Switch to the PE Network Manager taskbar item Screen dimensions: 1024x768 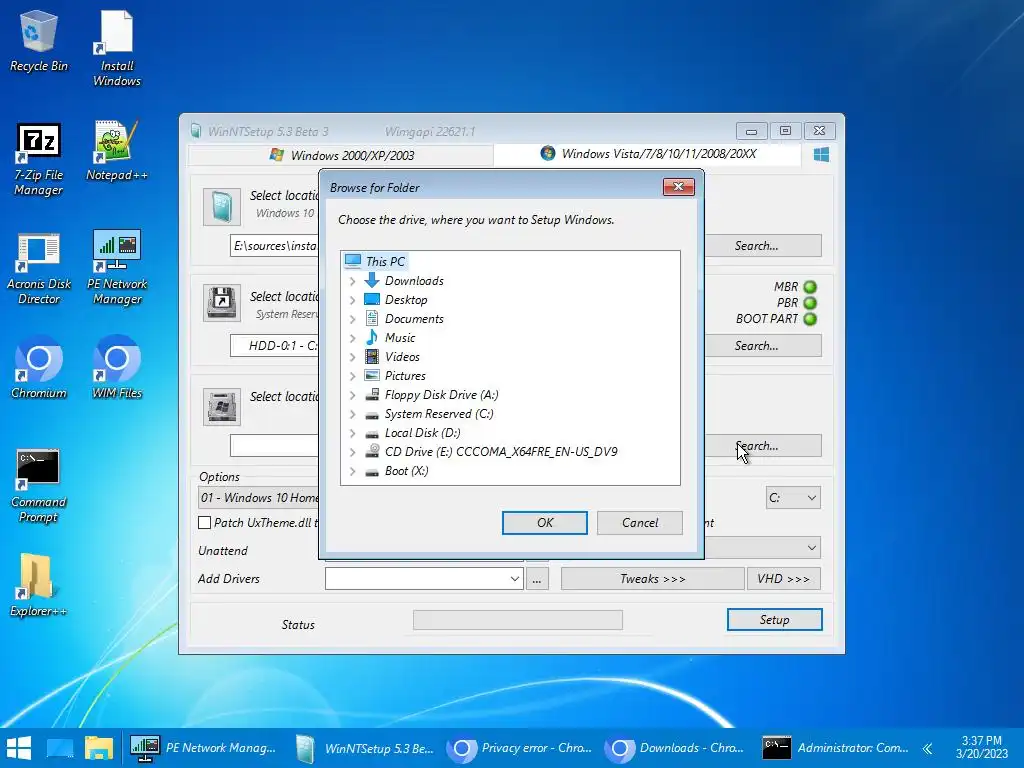[204, 748]
